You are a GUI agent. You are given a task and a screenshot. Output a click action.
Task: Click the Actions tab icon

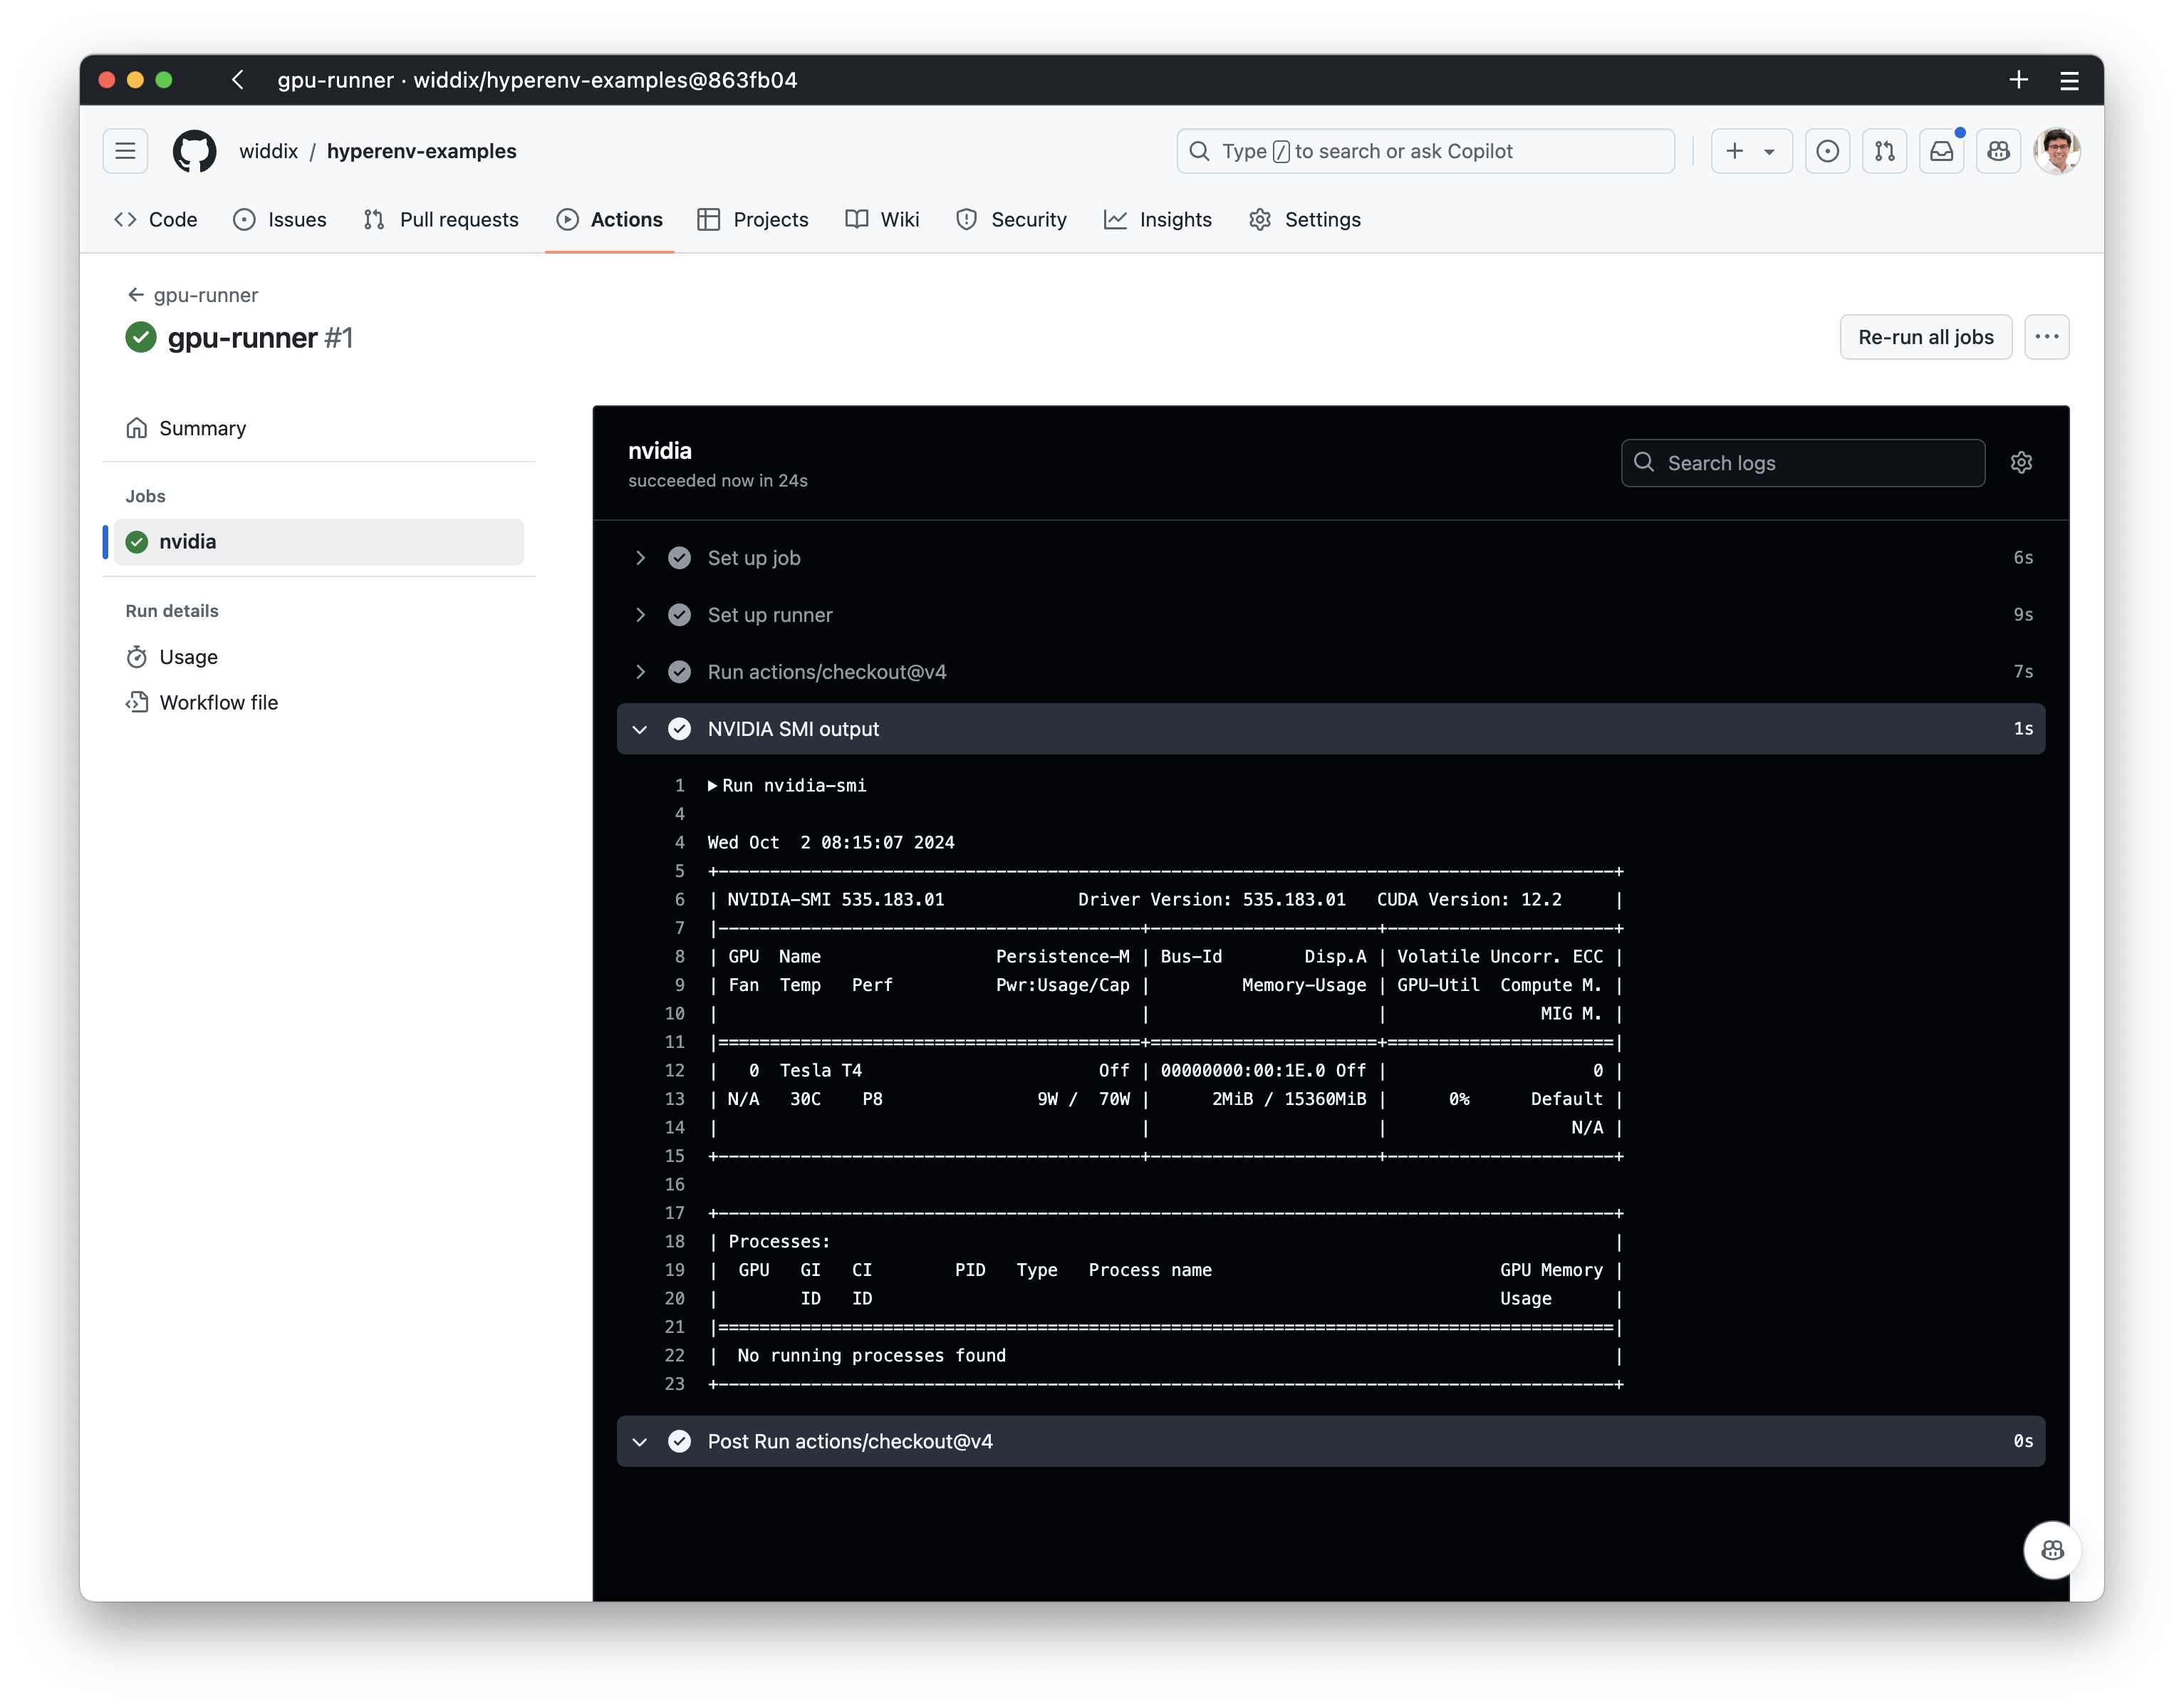pos(567,220)
